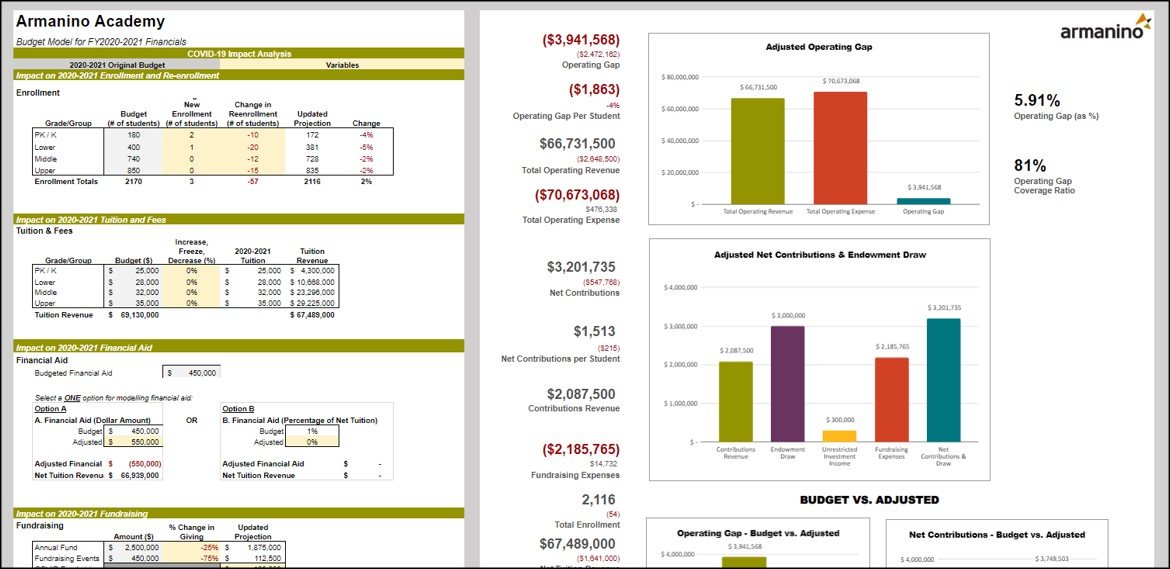Edit Option B Budget 1% cell
This screenshot has height=569, width=1170.
[x=311, y=431]
